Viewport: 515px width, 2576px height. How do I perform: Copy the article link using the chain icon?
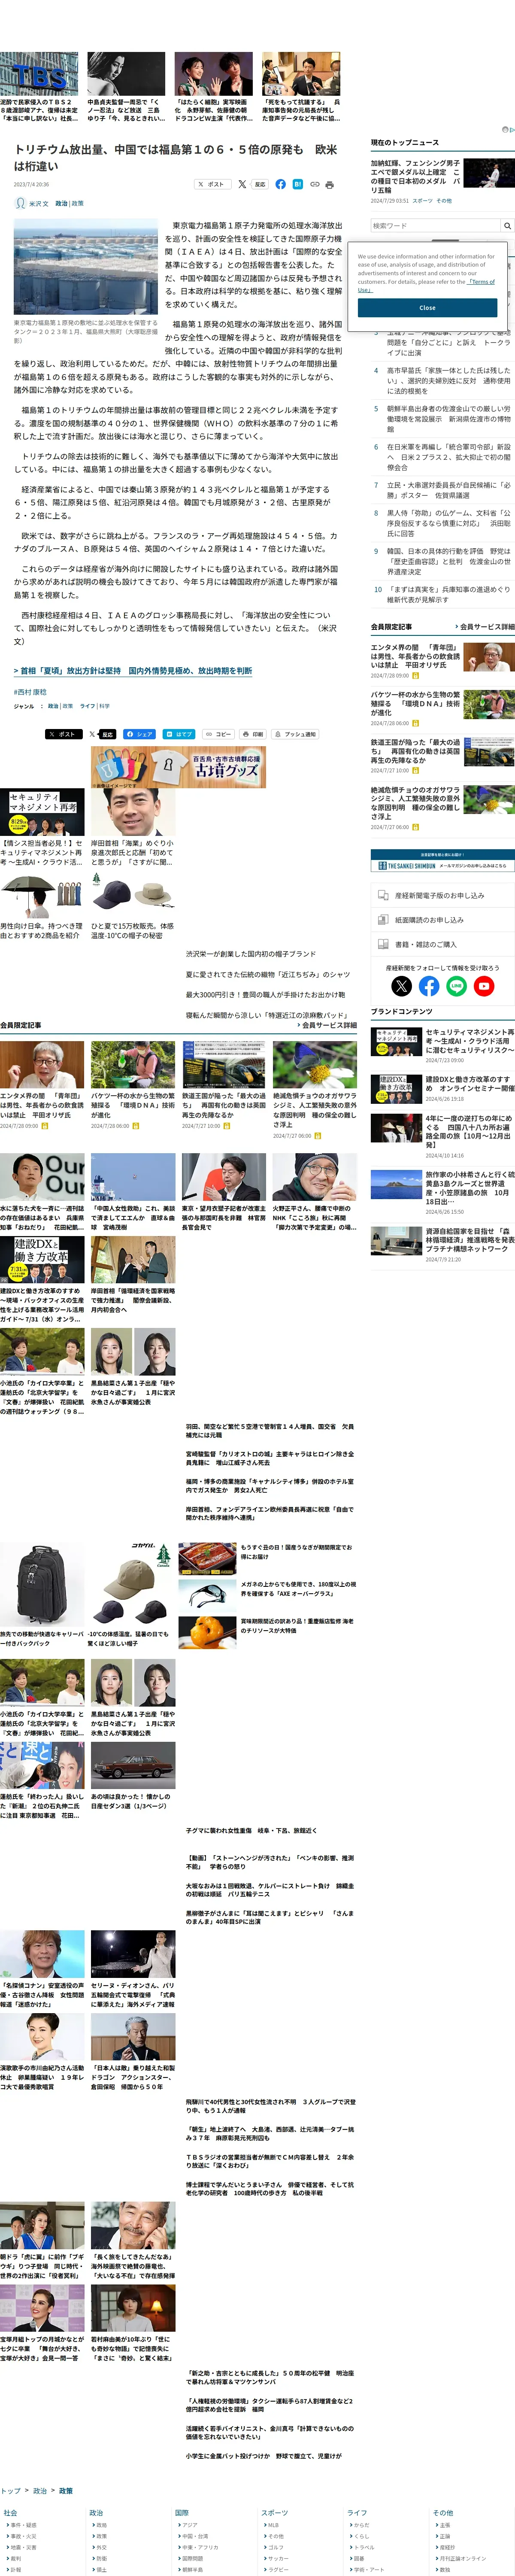point(314,184)
